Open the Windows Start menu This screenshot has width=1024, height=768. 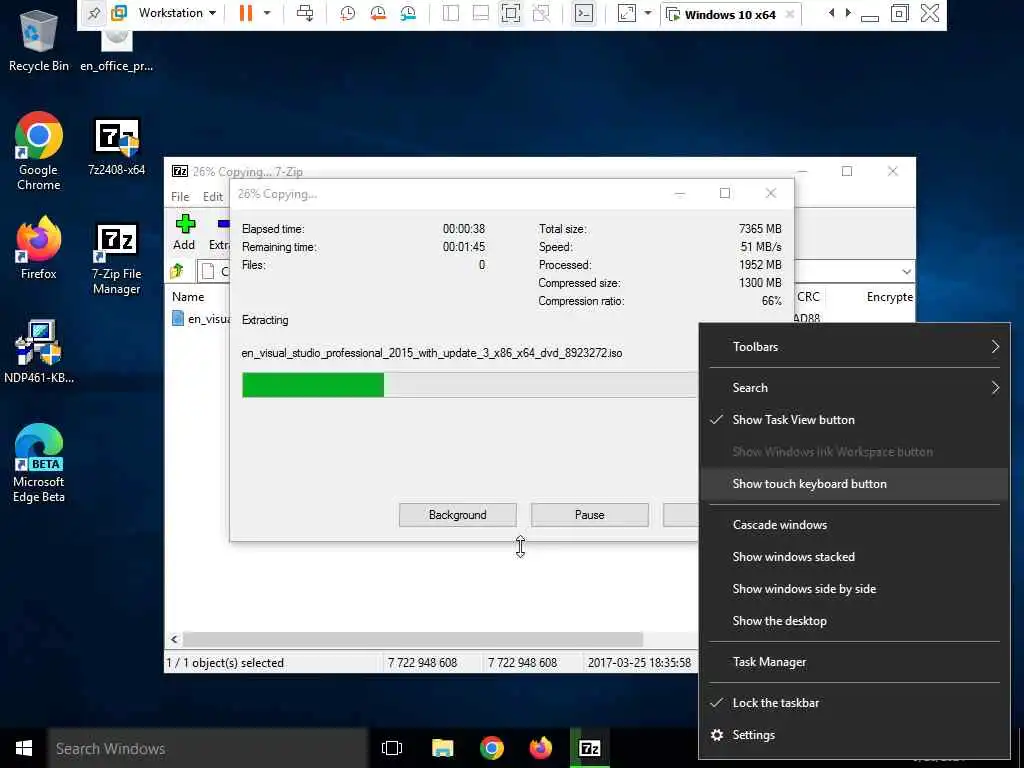click(24, 748)
